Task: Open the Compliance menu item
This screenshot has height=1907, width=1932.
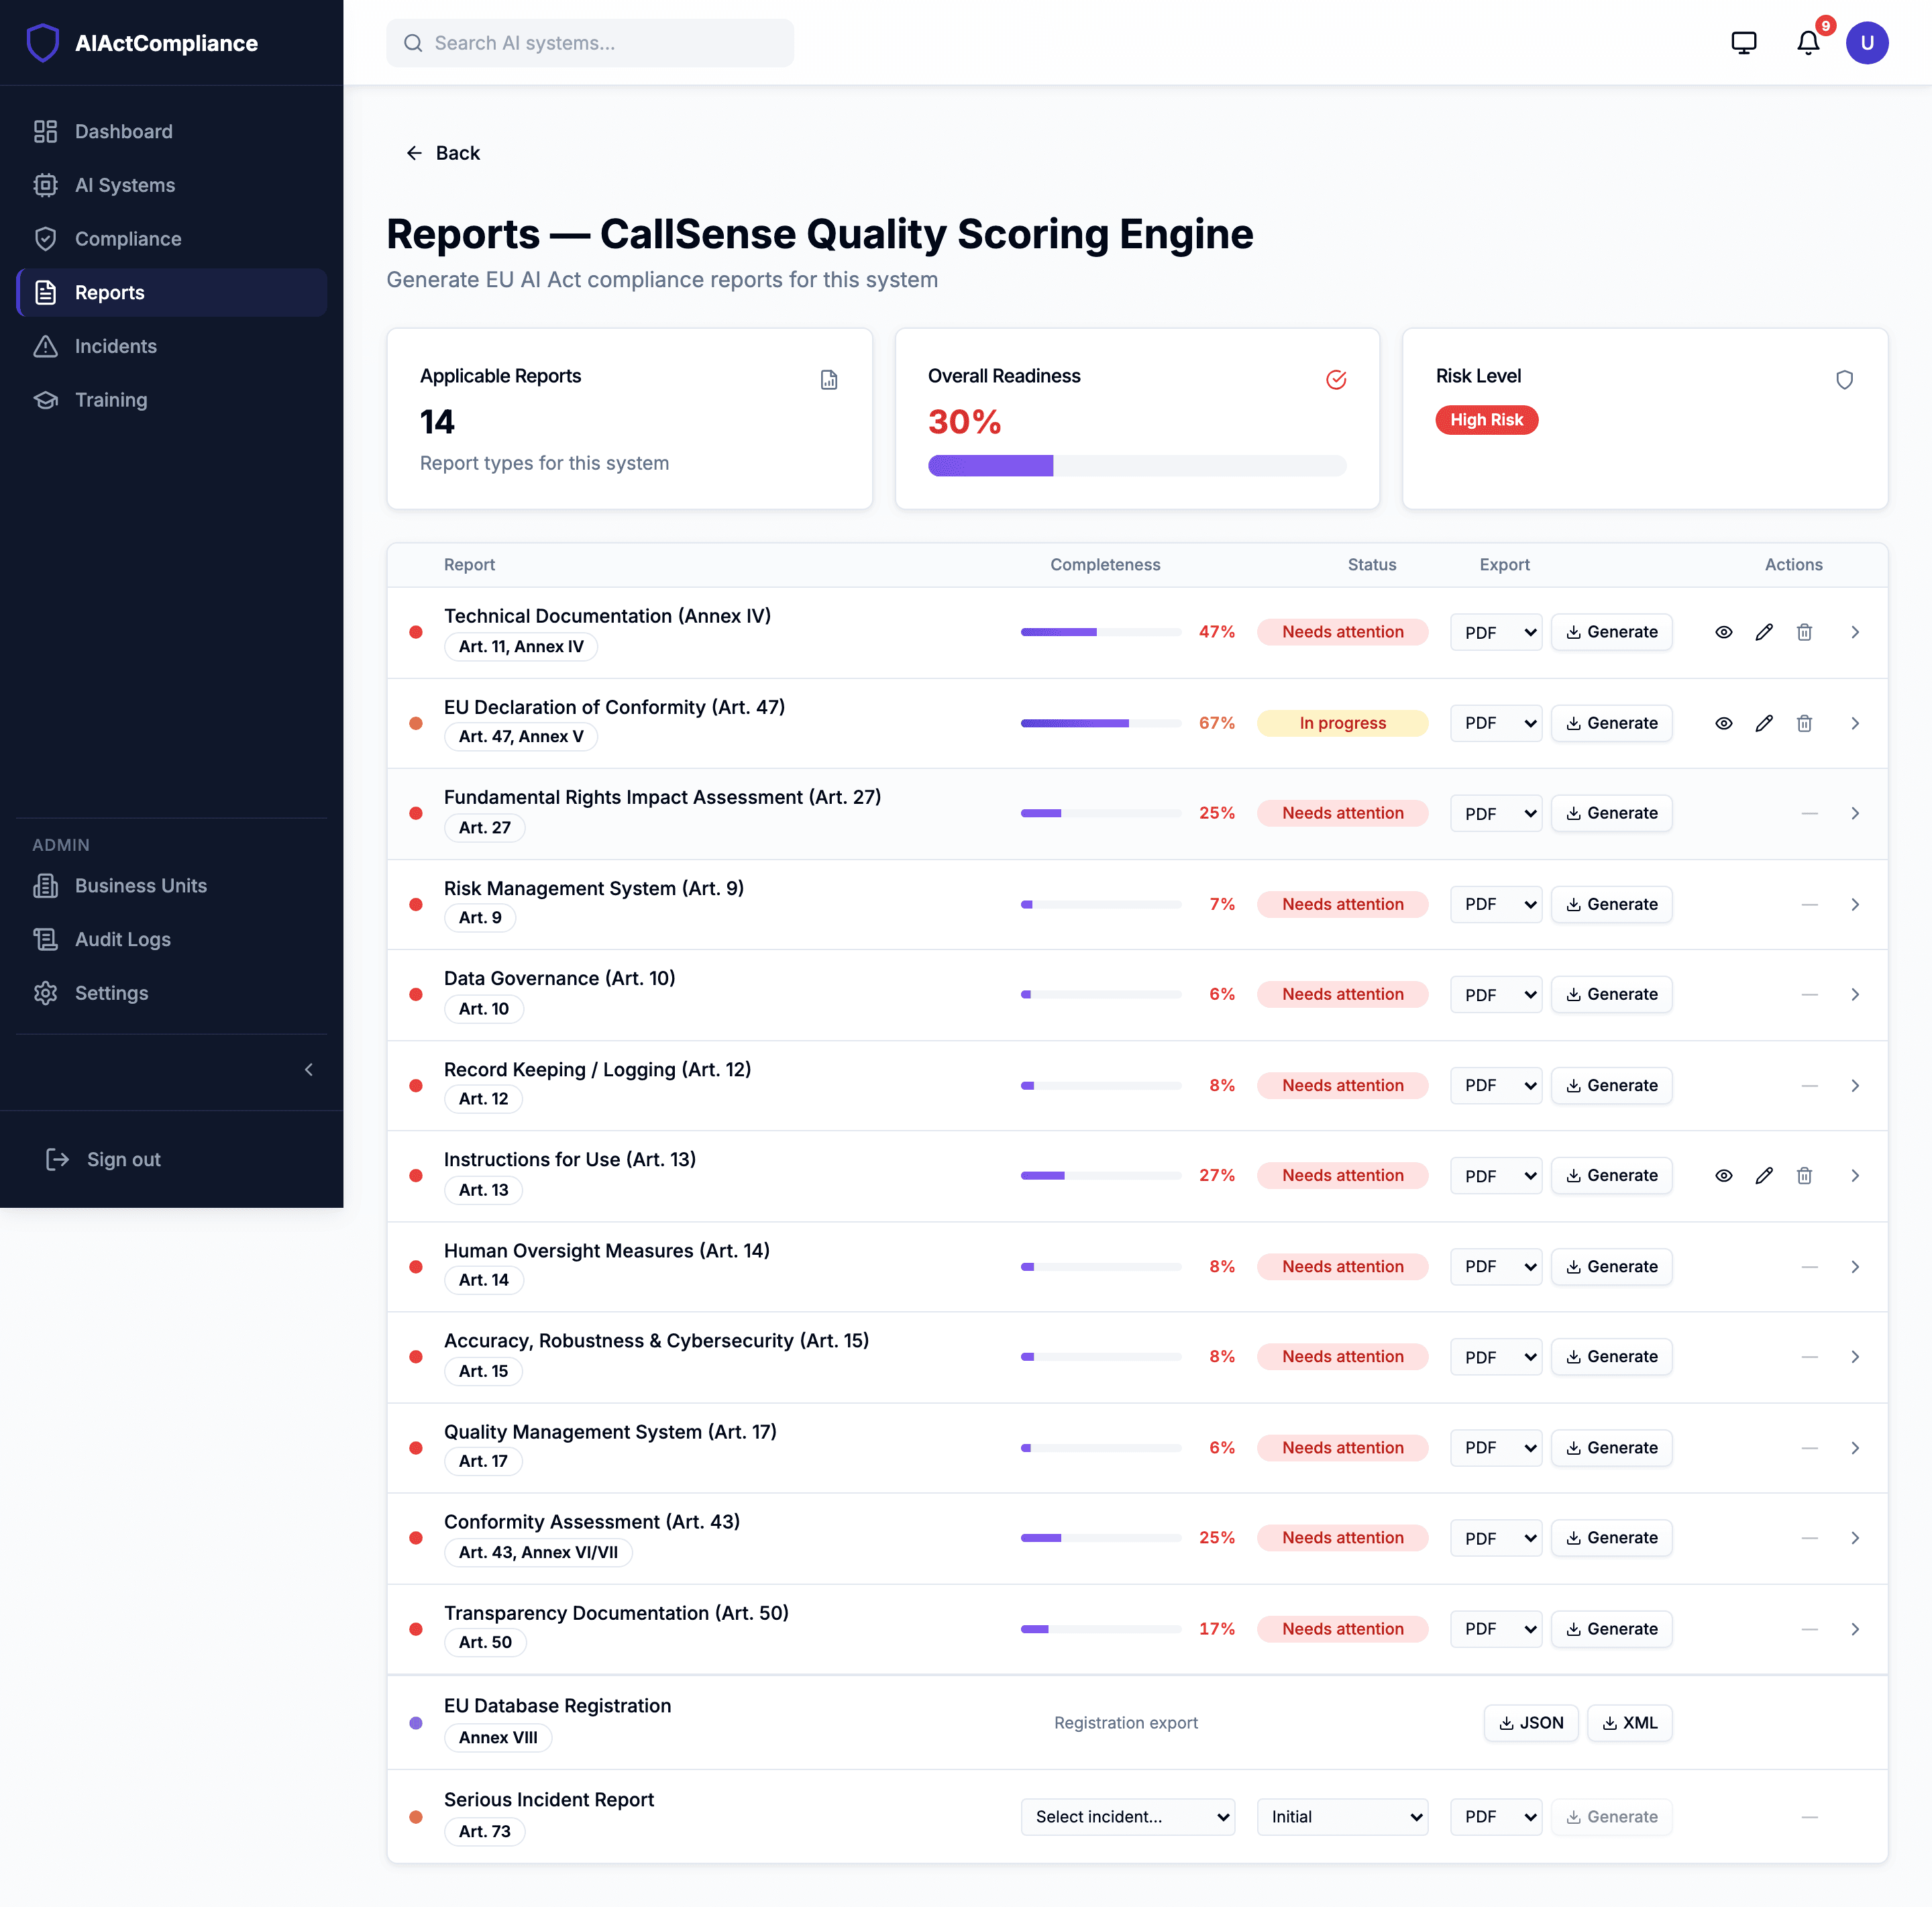Action: [x=127, y=239]
